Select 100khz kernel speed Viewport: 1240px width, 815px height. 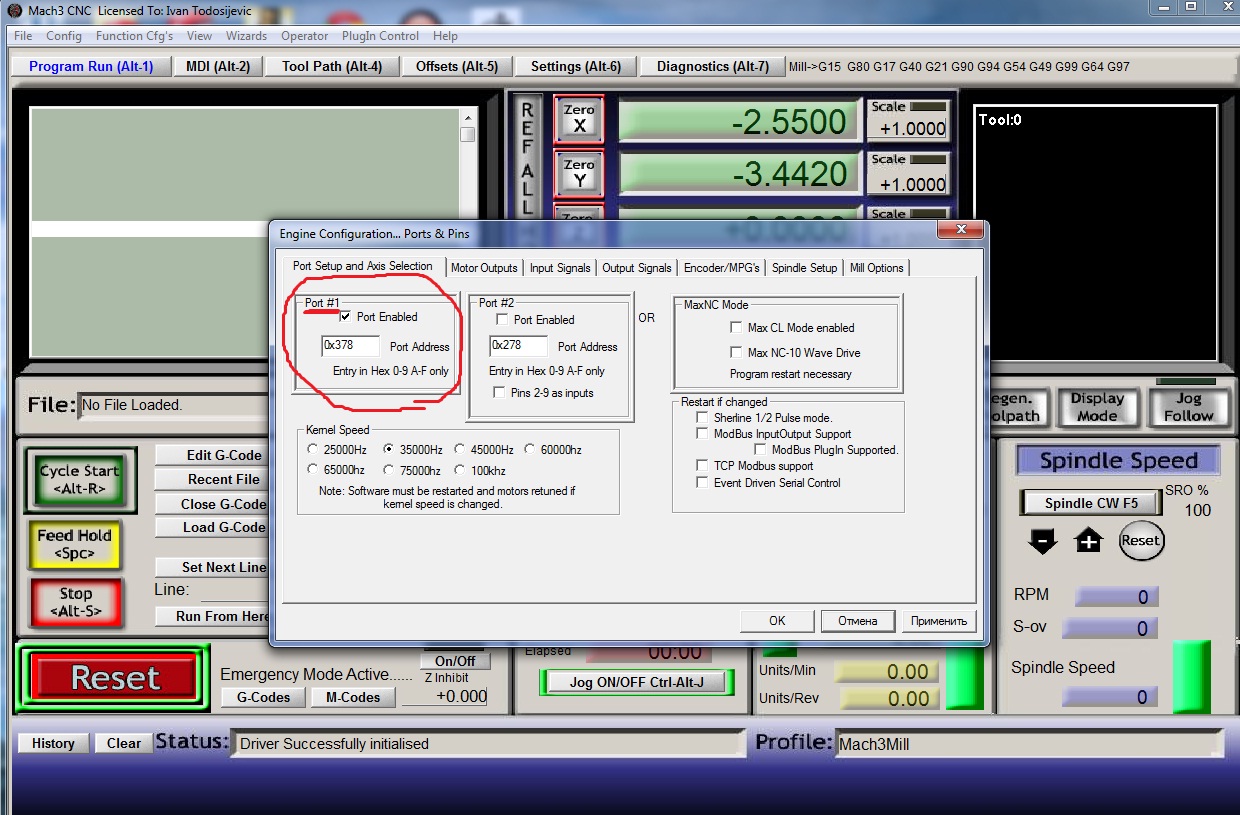[460, 470]
